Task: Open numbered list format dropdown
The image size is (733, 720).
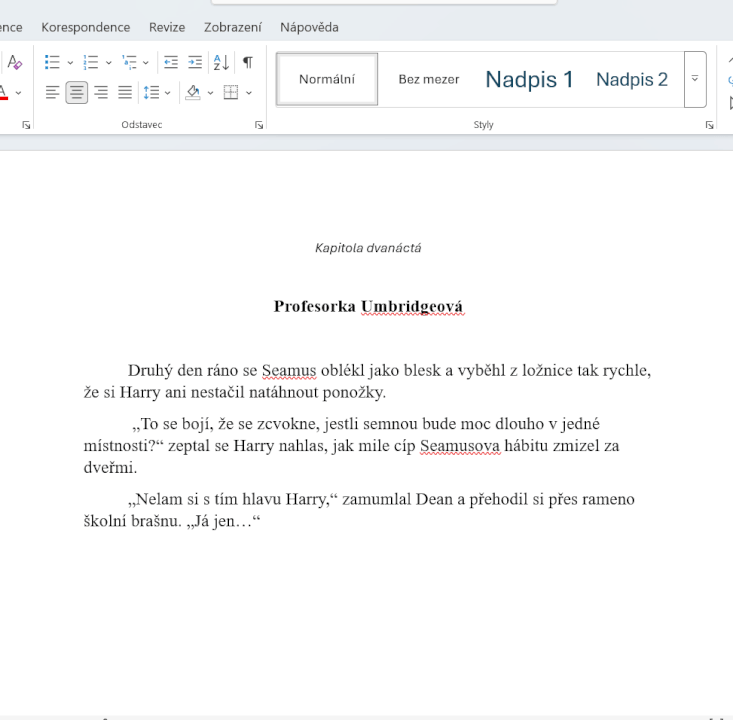Action: point(108,63)
